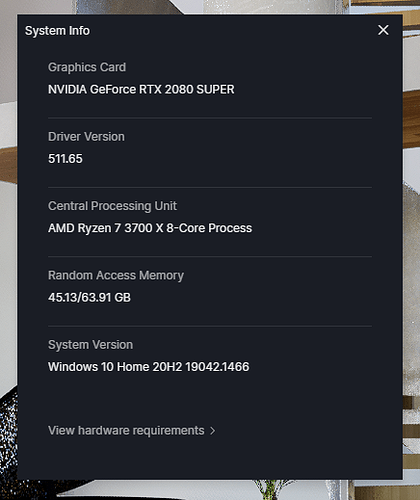Click the chevron next to hardware requirements

[212, 431]
